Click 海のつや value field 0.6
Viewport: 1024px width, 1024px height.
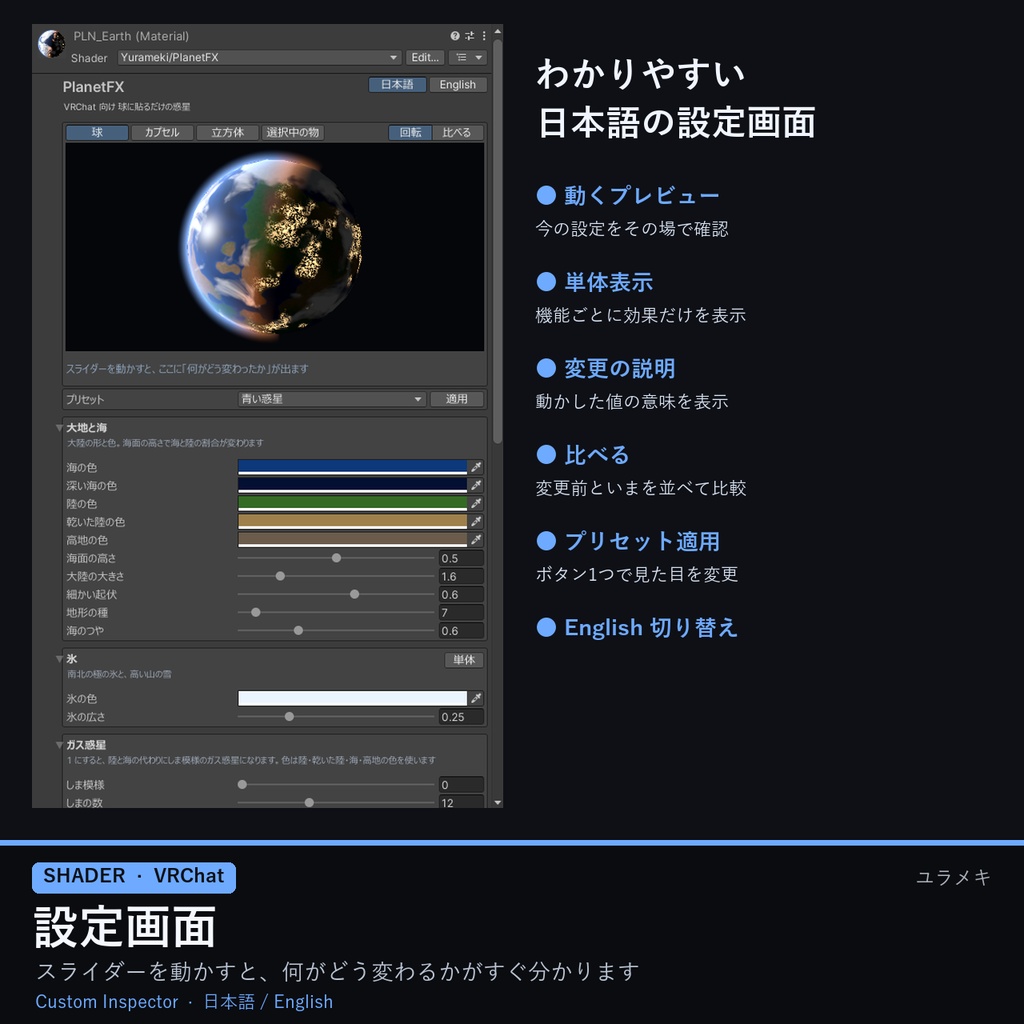coord(461,631)
